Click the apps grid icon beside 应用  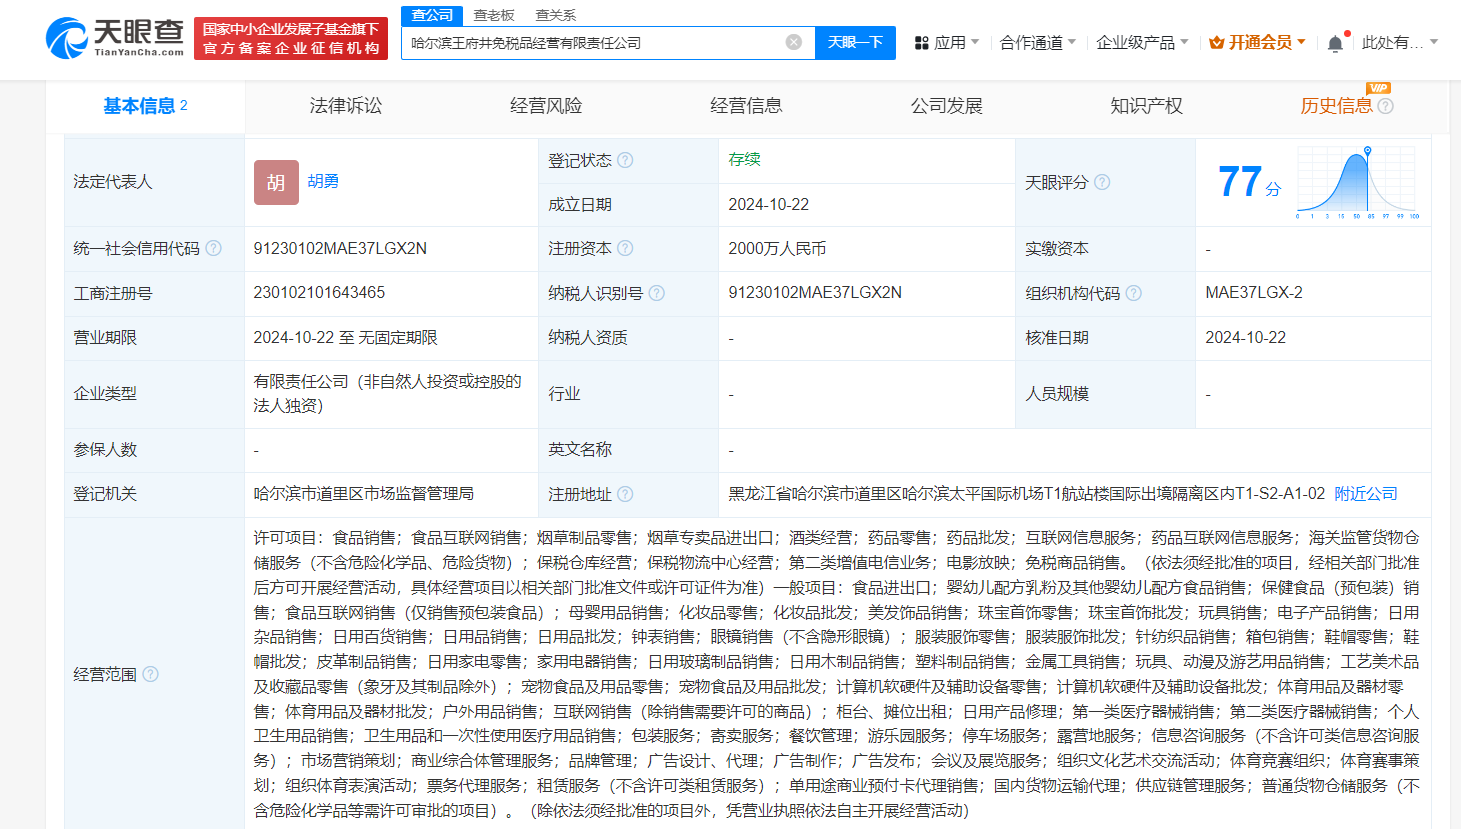point(920,42)
